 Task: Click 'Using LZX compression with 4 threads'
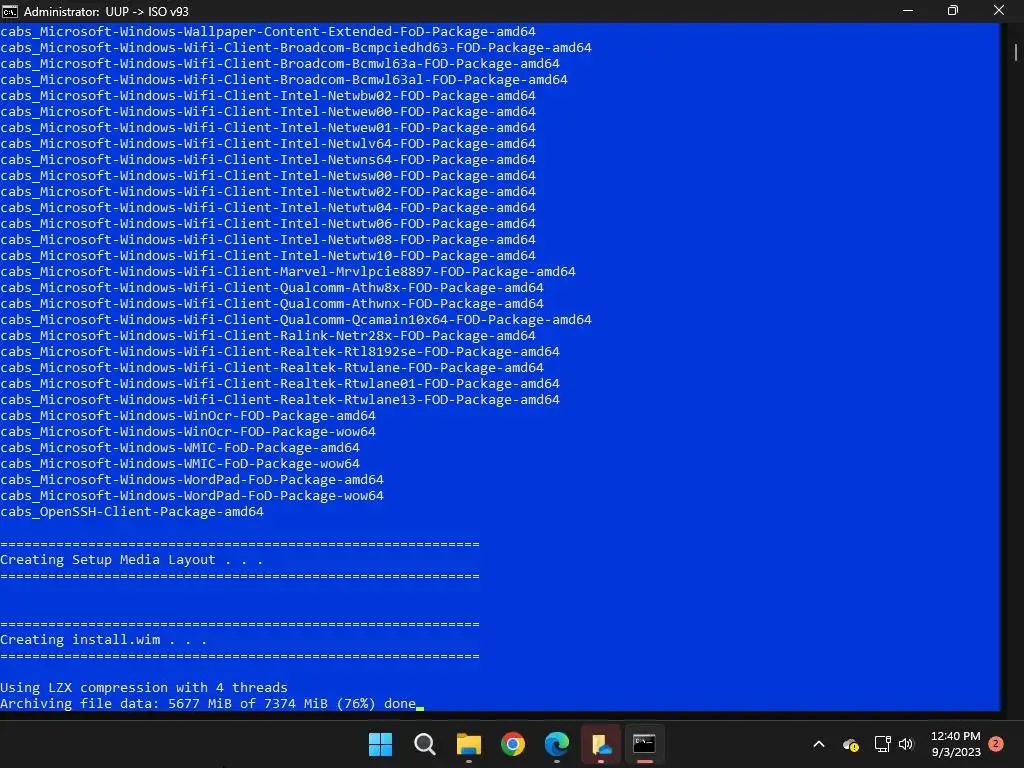[144, 688]
